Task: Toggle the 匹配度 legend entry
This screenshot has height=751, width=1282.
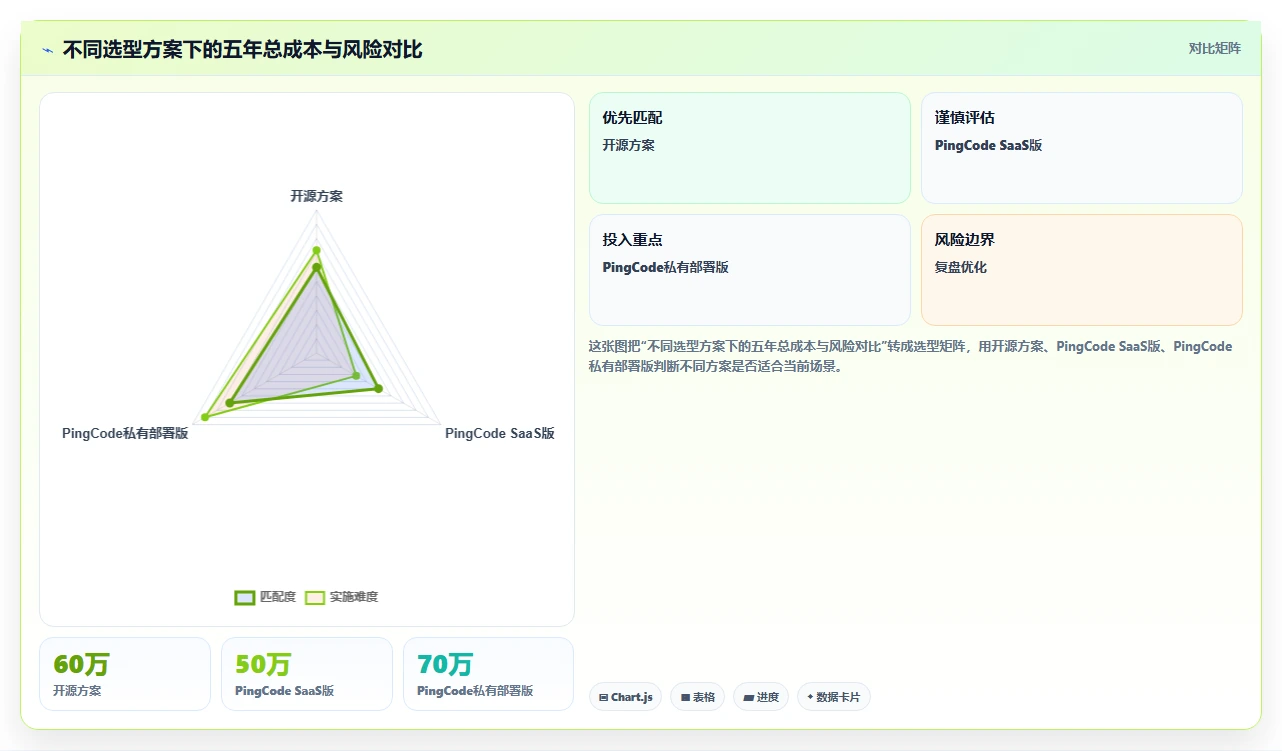Action: point(266,597)
